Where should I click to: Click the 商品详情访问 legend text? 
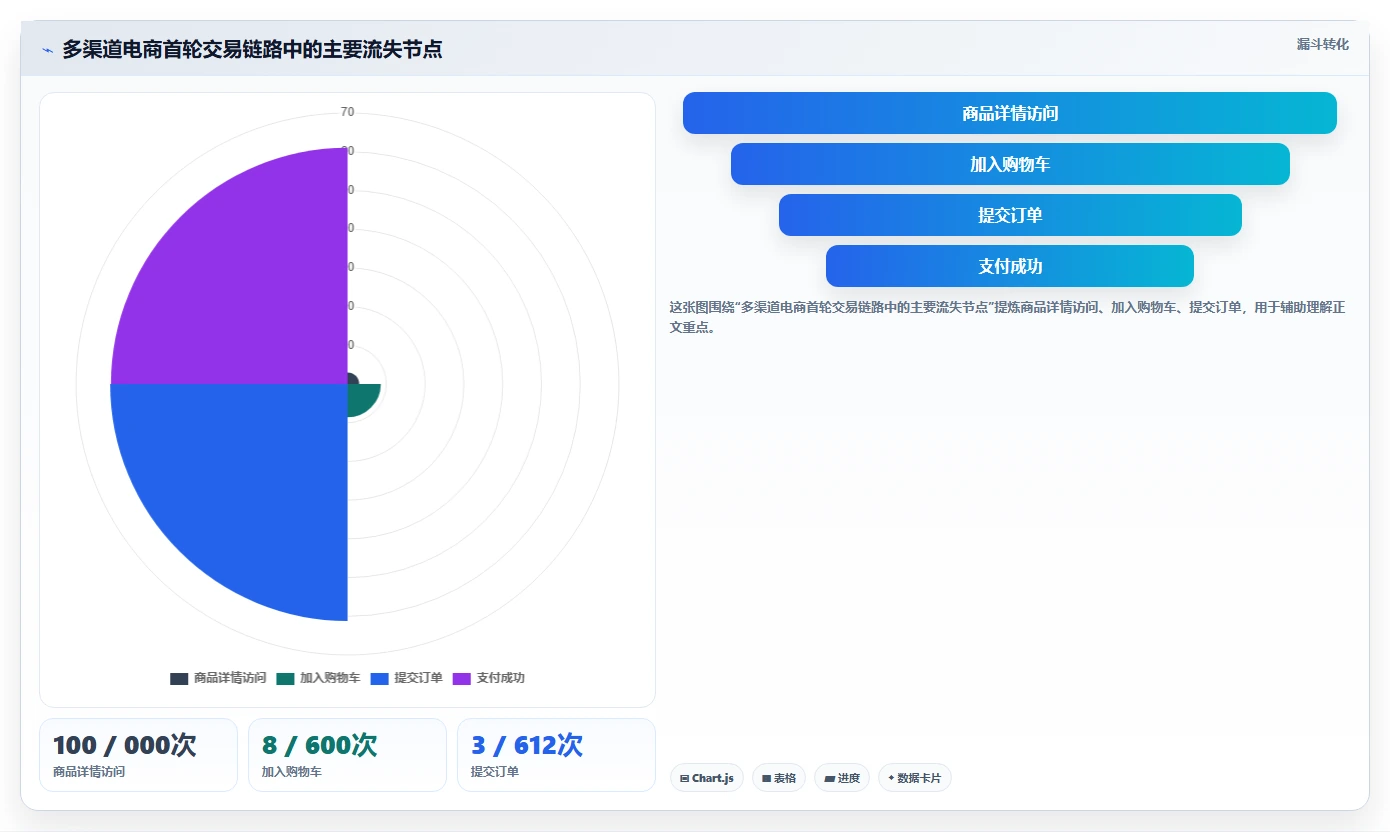click(x=230, y=678)
